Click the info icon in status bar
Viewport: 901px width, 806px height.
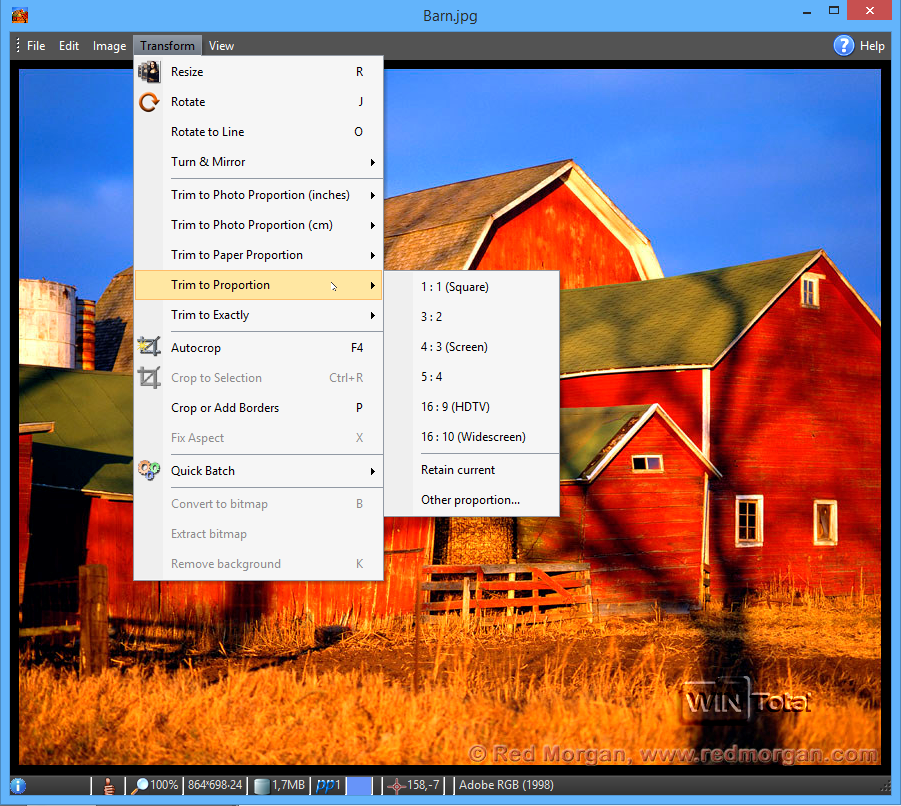tap(18, 786)
